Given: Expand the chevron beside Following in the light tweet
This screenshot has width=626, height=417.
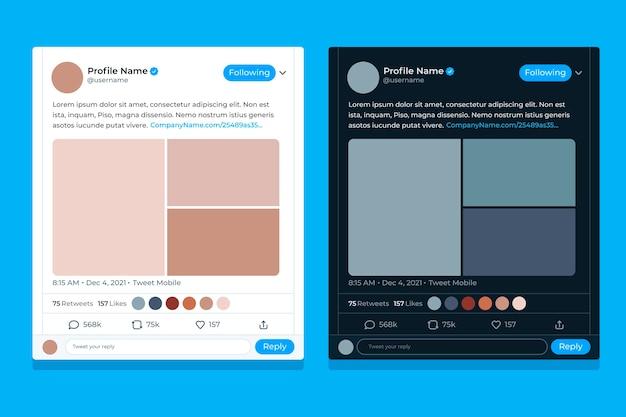Looking at the screenshot, I should (283, 73).
